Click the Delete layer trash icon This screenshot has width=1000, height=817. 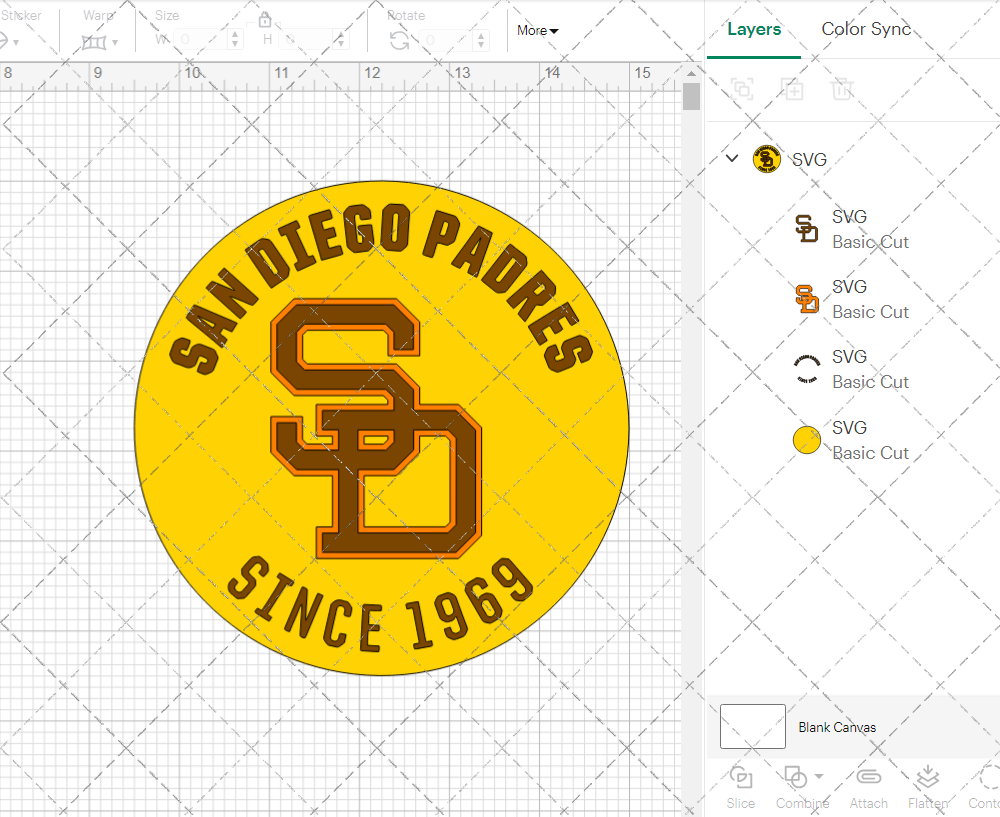click(842, 89)
